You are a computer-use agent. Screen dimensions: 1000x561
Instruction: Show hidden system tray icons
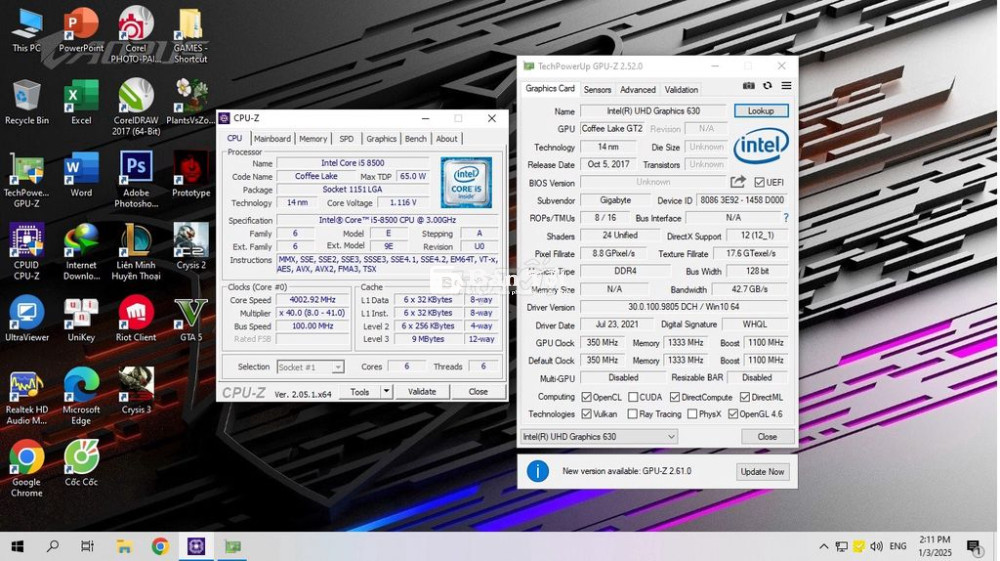click(823, 546)
